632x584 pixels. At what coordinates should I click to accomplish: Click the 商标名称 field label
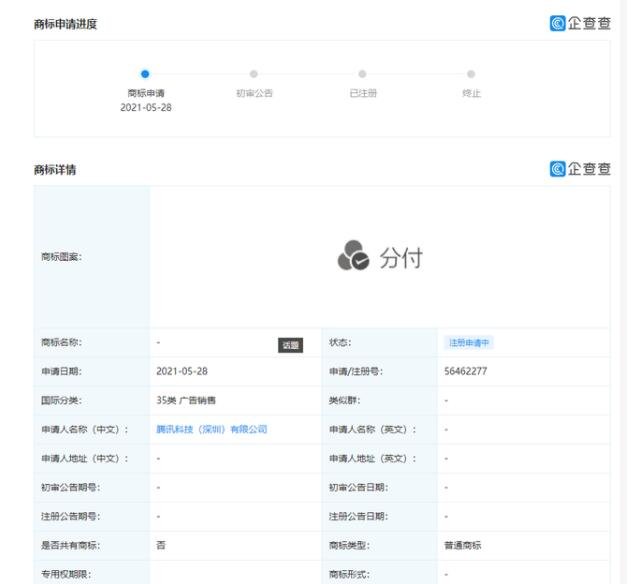coord(61,342)
